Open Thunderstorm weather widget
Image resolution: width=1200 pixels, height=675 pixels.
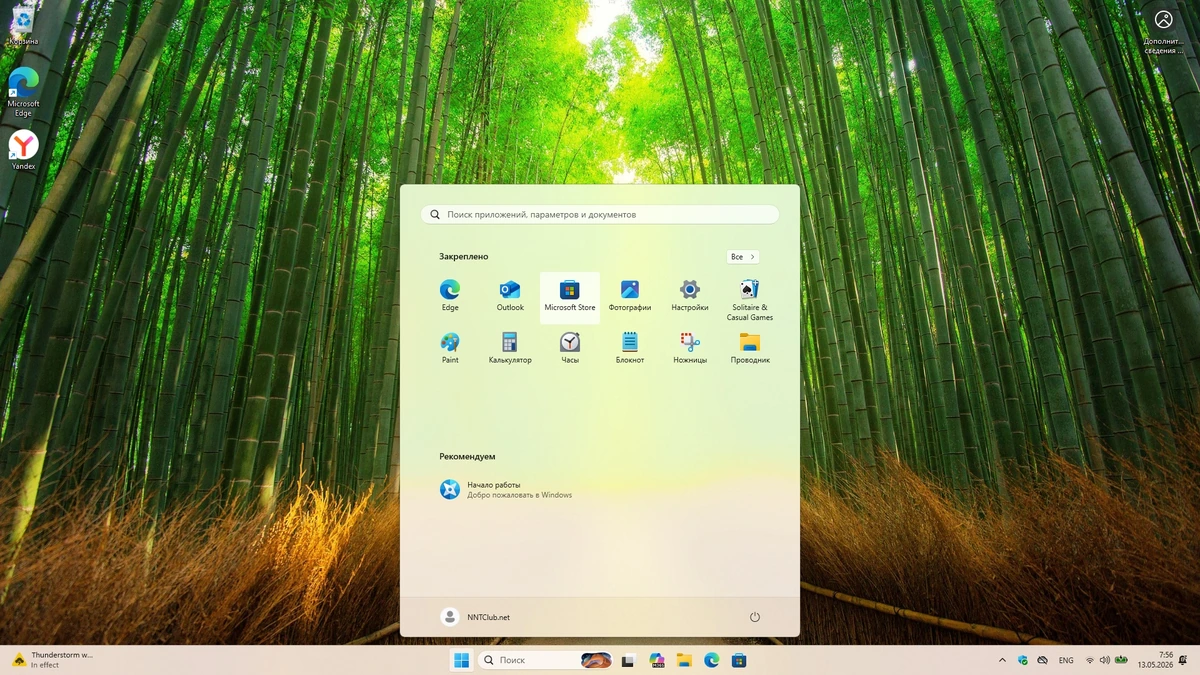pos(53,660)
